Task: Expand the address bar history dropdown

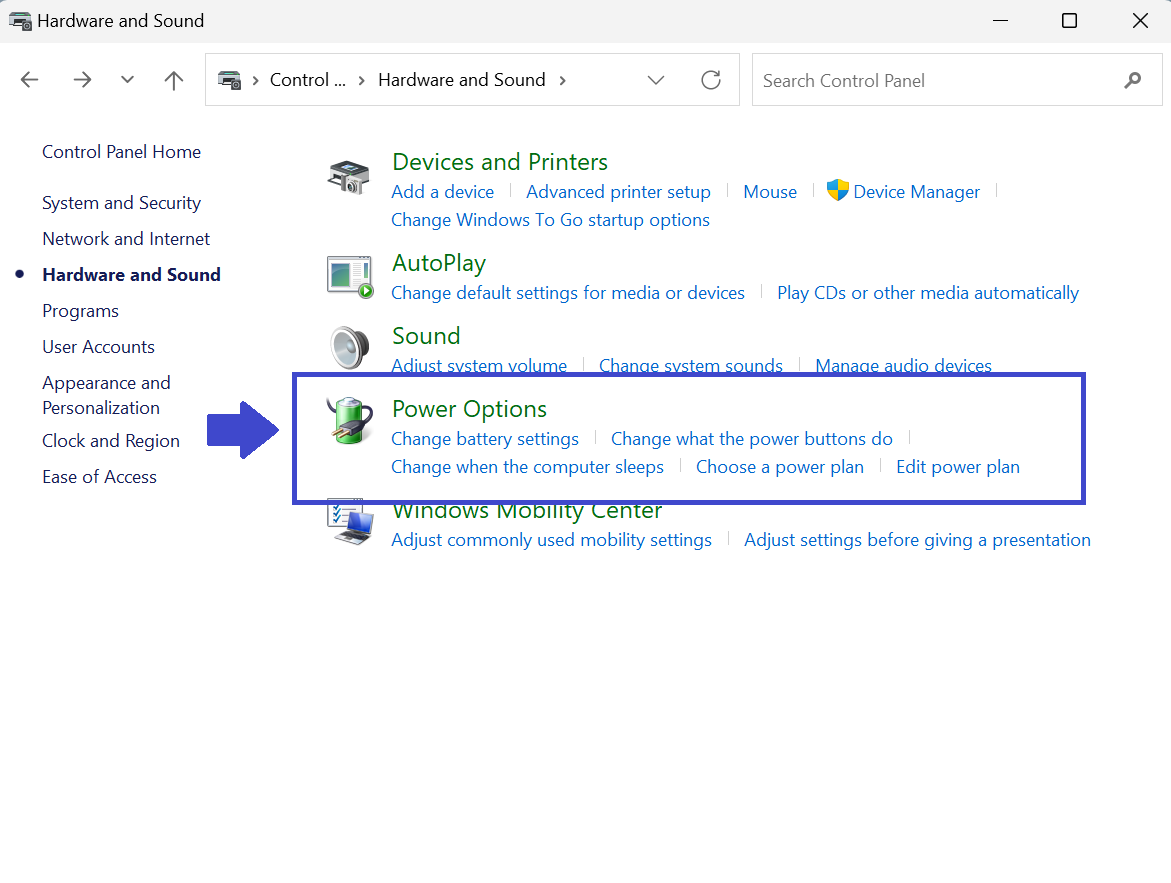Action: (656, 80)
